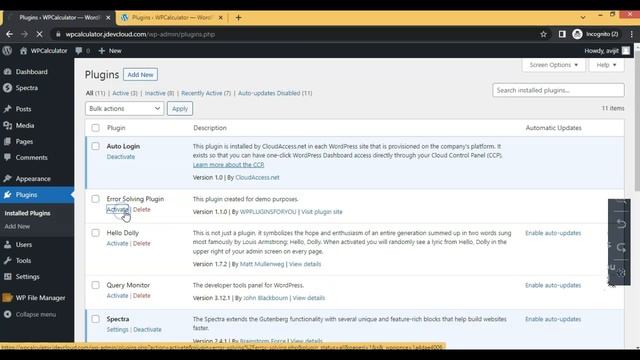
Task: Open Add New plugins submenu item
Action: click(17, 226)
